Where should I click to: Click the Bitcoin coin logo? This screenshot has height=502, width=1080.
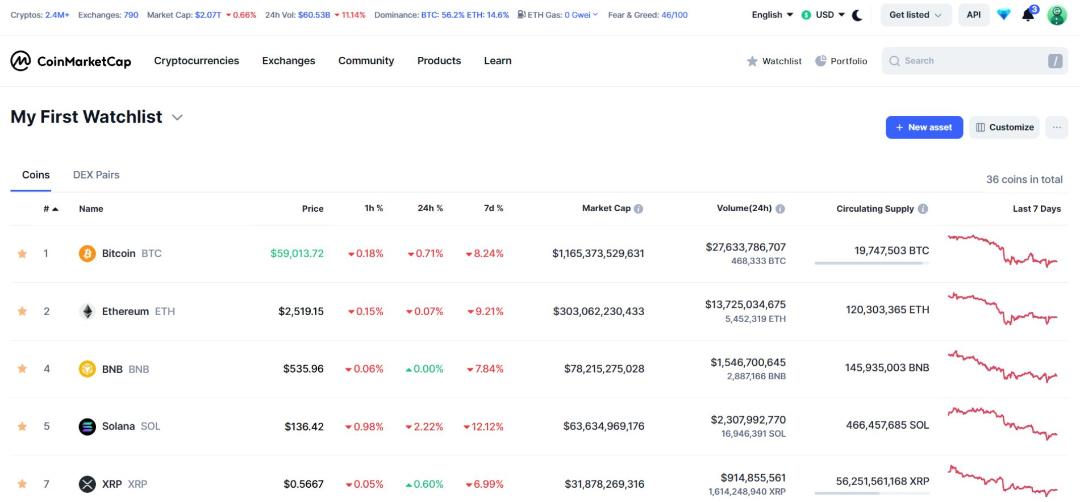click(x=87, y=253)
